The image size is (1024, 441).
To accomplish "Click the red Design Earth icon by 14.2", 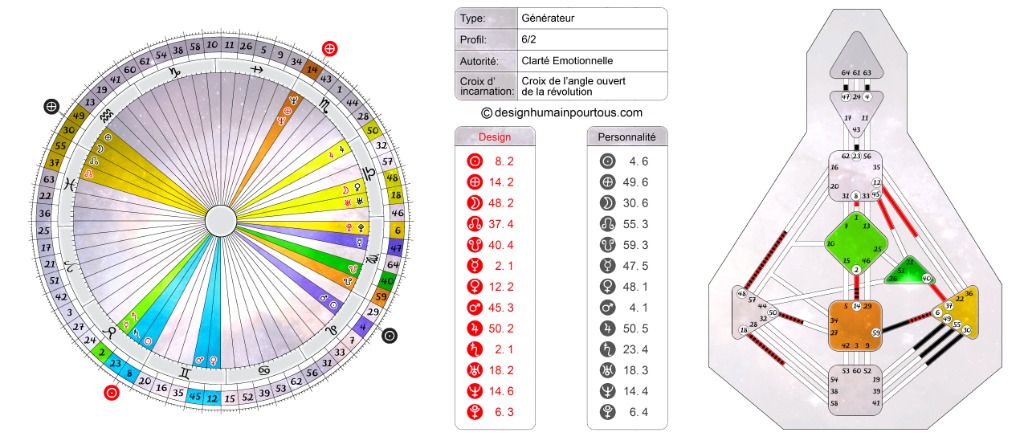I will [474, 184].
